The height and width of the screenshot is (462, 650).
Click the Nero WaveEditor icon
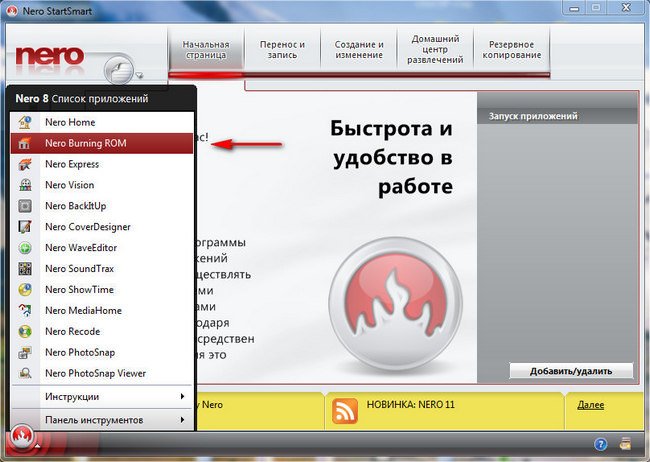click(25, 248)
